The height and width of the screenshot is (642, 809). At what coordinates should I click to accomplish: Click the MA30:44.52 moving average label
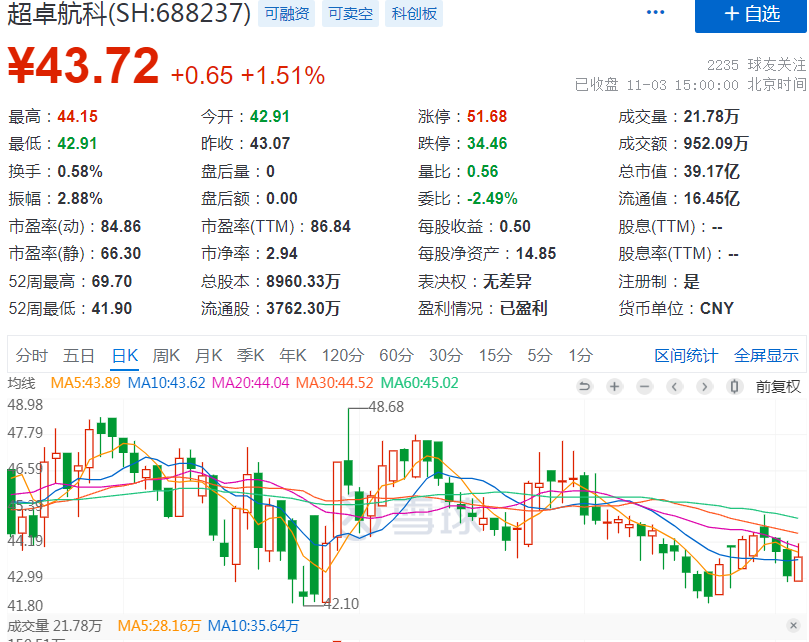[334, 383]
